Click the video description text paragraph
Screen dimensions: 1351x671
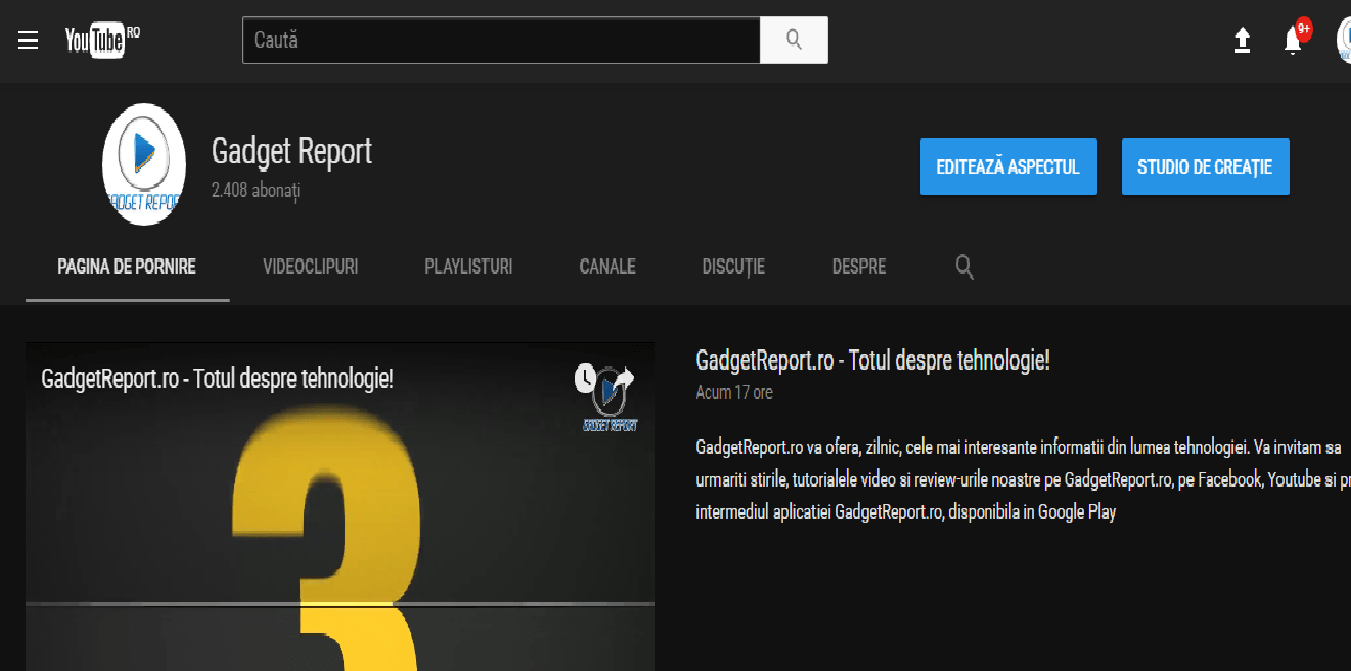tap(1023, 479)
